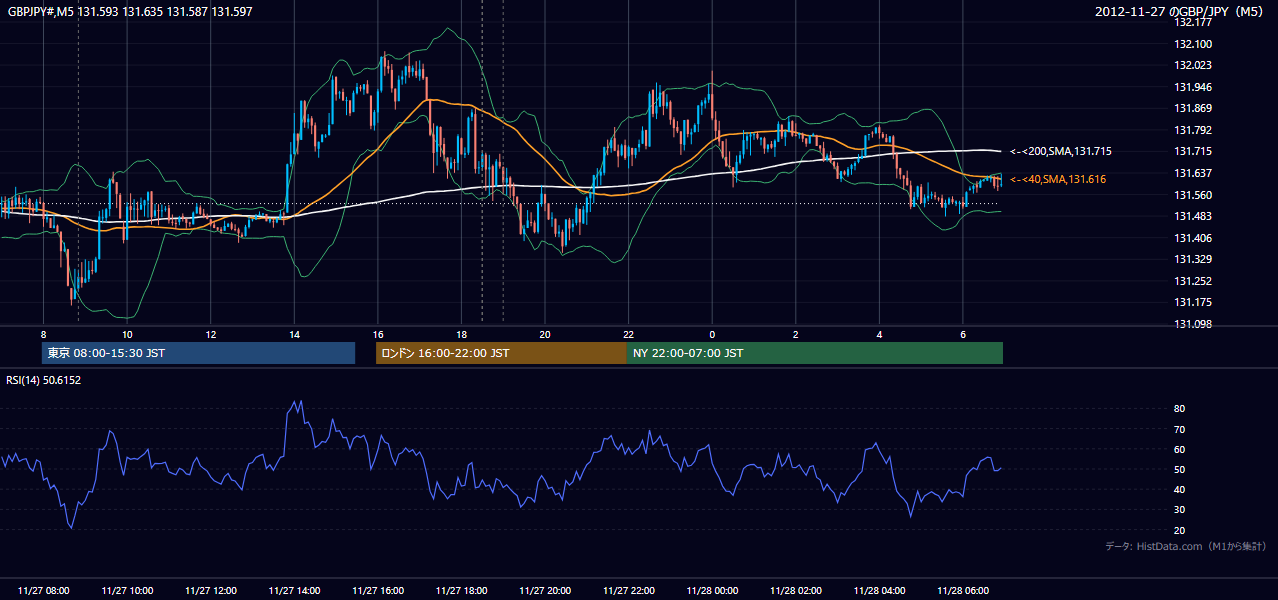Select price level 131.175 on the axis
Viewport: 1278px width, 600px height.
[x=1194, y=302]
